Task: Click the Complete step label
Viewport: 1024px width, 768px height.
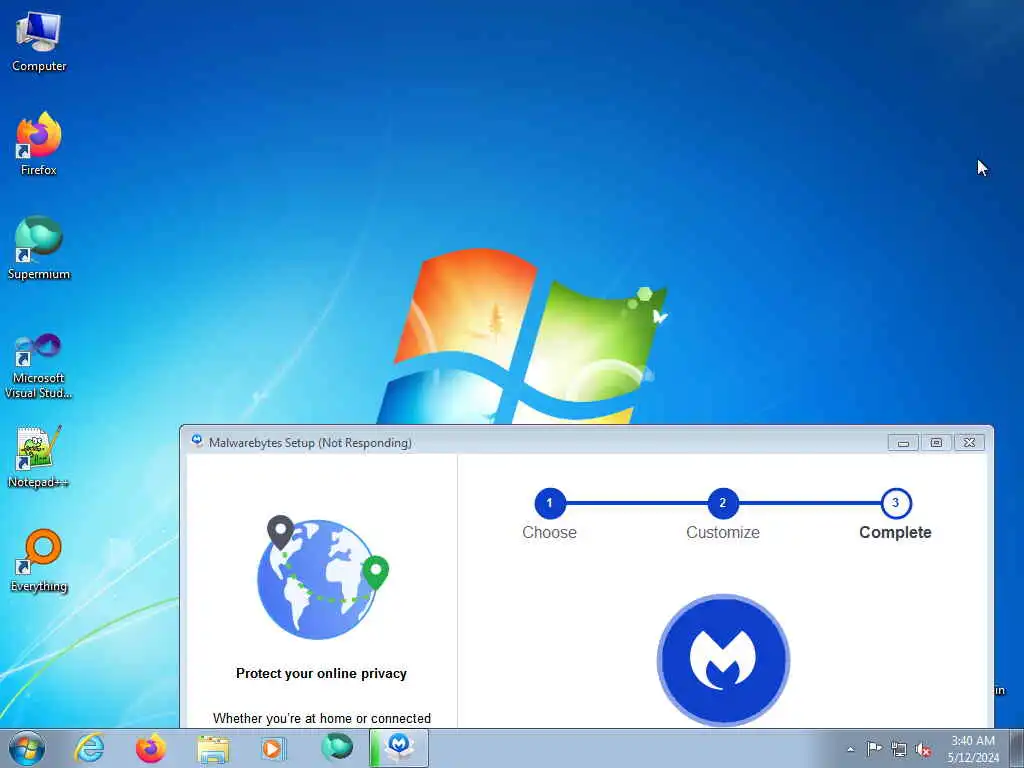Action: click(x=895, y=532)
